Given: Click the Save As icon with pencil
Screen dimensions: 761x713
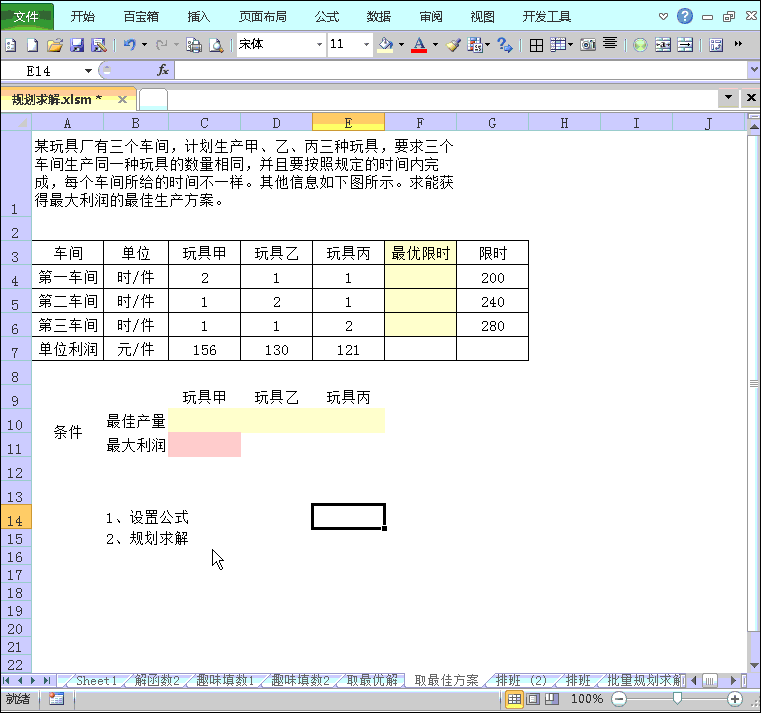Looking at the screenshot, I should [x=99, y=45].
